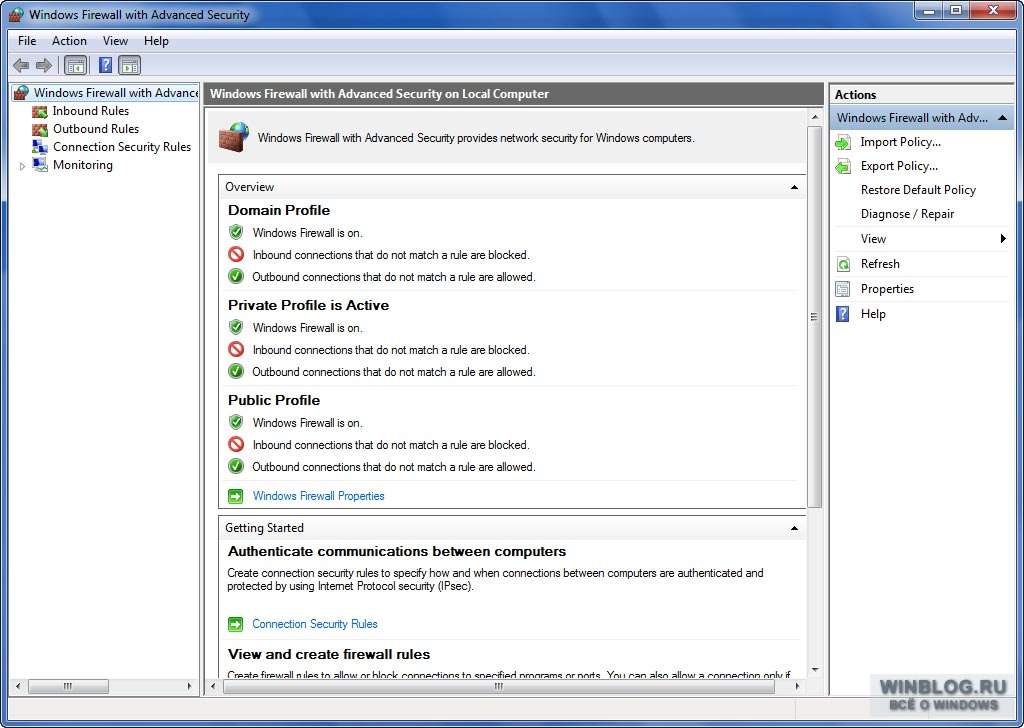Toggle the Show/Hide Console Tree toolbar icon

click(x=76, y=65)
